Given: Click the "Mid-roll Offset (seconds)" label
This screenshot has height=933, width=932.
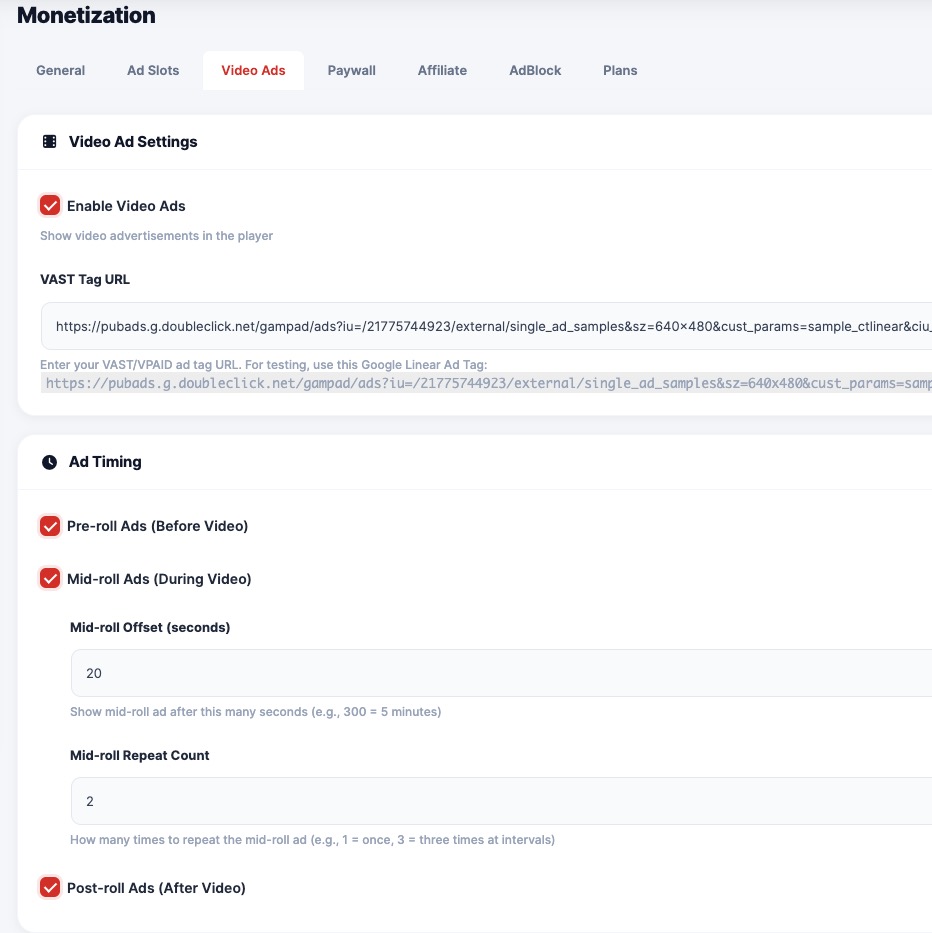Looking at the screenshot, I should pos(150,628).
